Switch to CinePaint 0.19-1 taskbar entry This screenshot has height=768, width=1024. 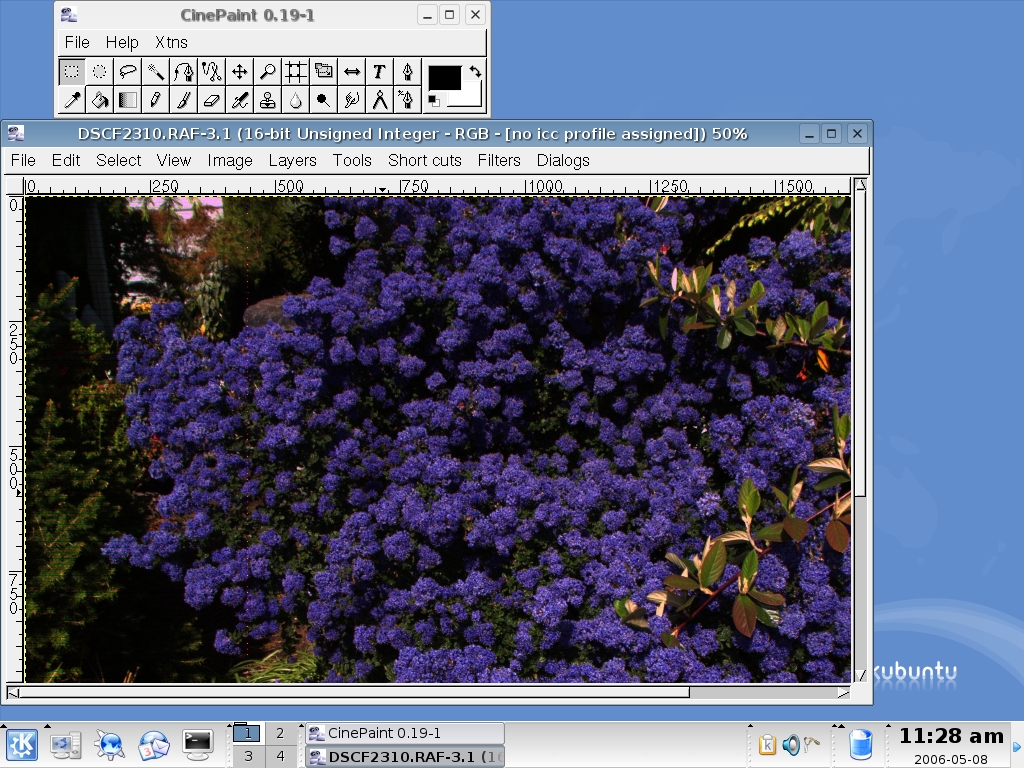pyautogui.click(x=404, y=733)
